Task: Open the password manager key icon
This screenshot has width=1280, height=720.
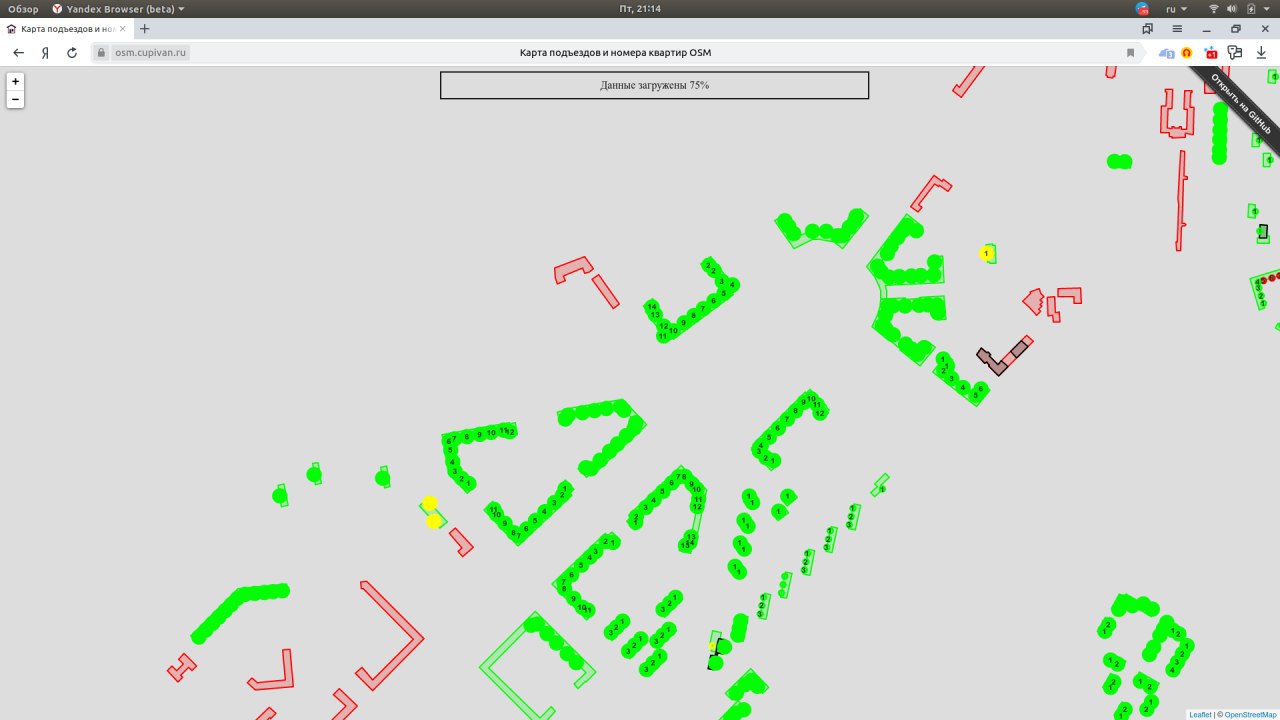Action: click(x=1235, y=53)
